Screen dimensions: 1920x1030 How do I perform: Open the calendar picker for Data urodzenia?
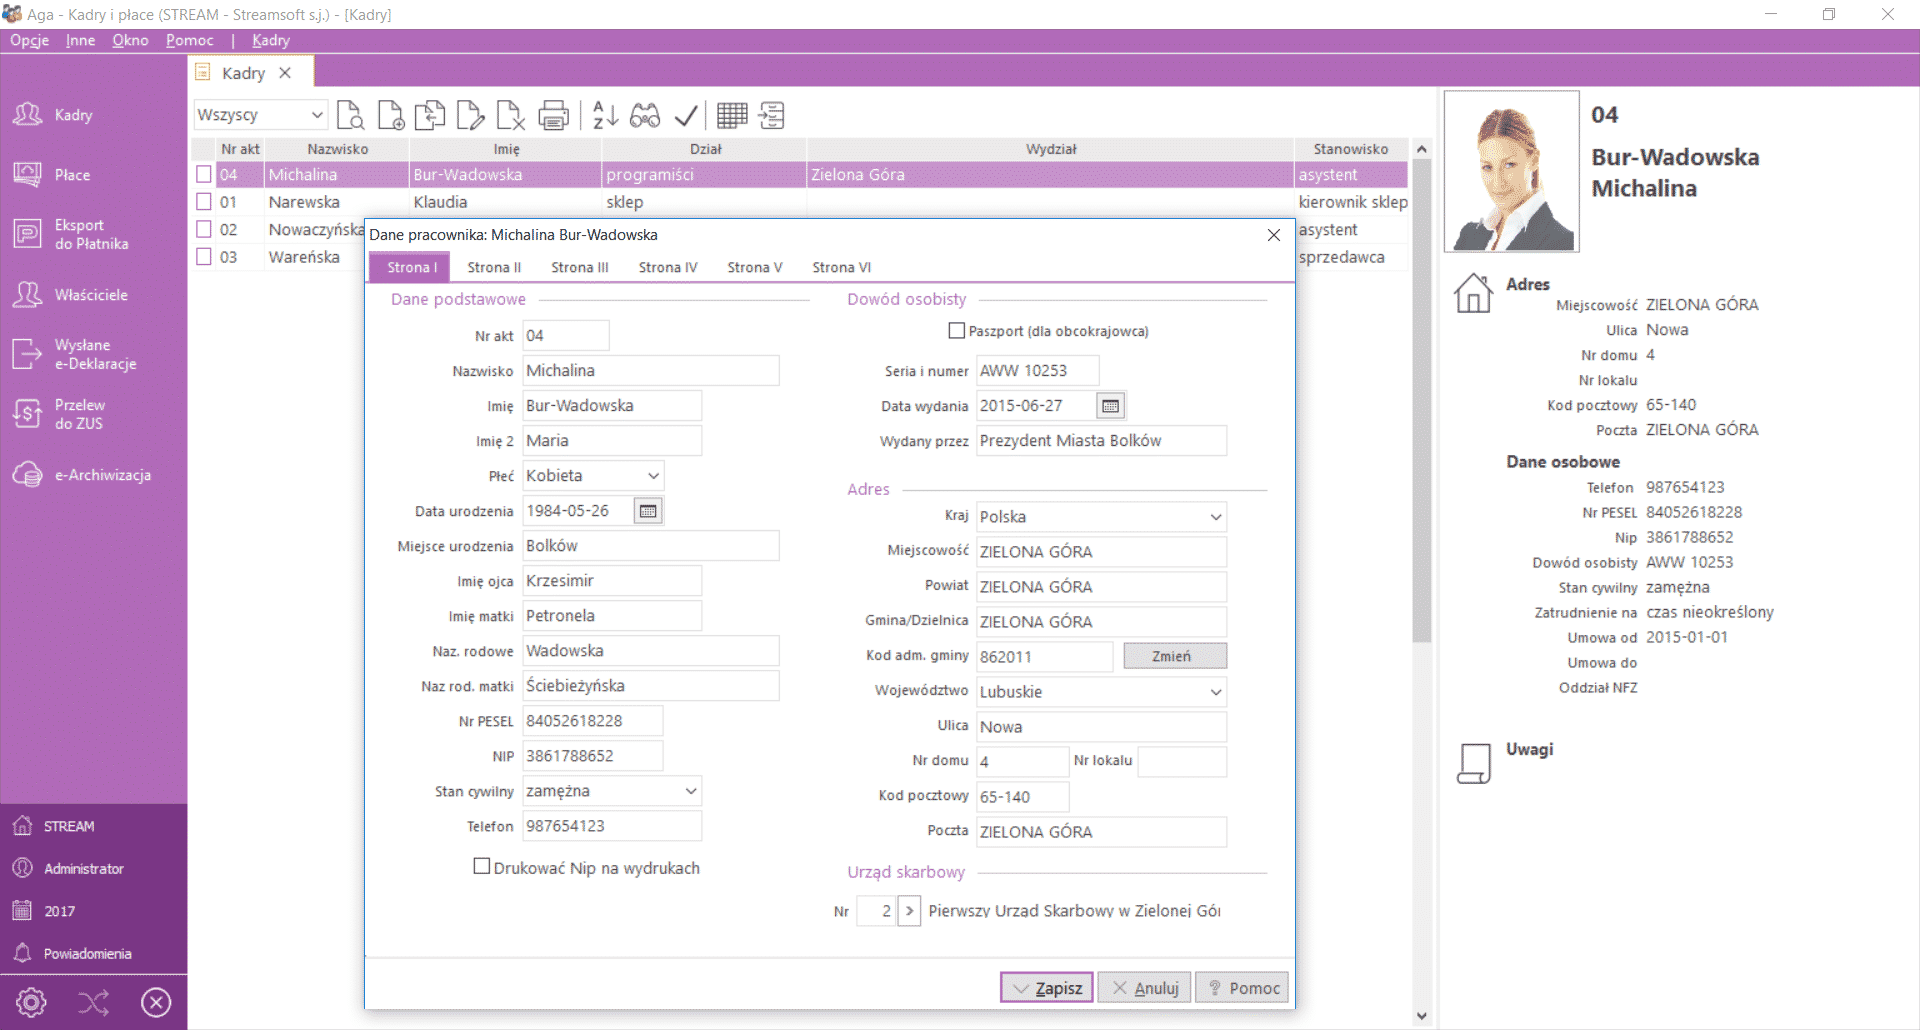coord(648,511)
